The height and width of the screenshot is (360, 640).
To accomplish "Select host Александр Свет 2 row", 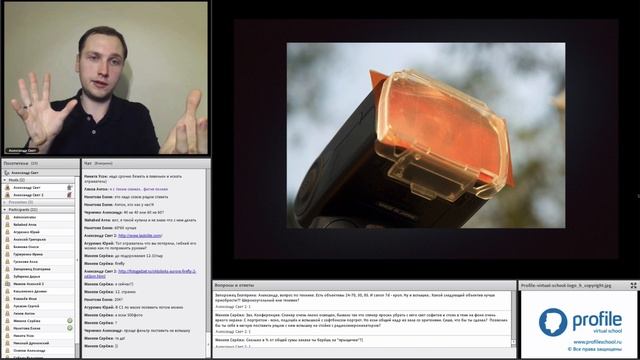I will point(39,195).
